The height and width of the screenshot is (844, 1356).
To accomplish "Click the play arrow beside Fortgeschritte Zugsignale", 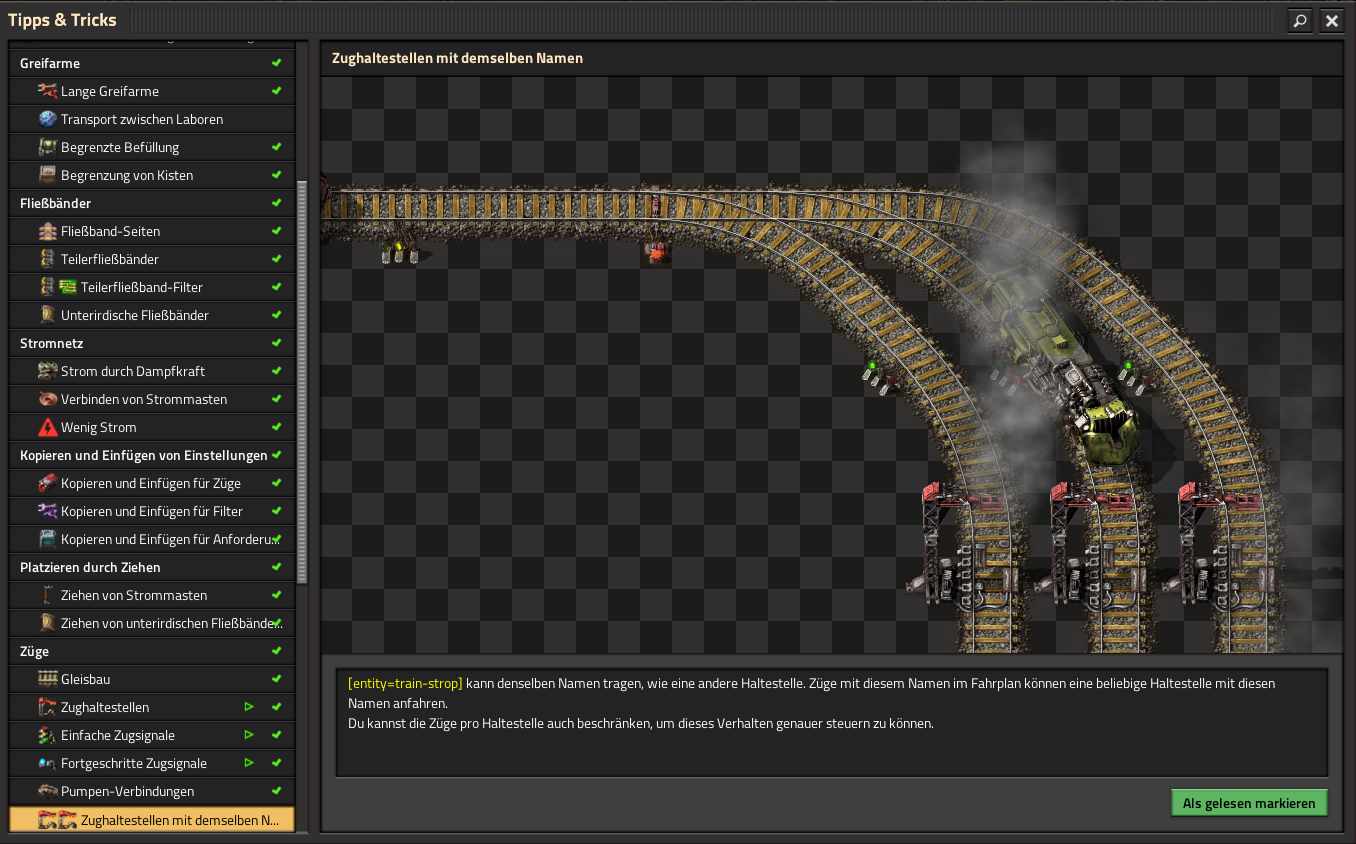I will pyautogui.click(x=249, y=763).
